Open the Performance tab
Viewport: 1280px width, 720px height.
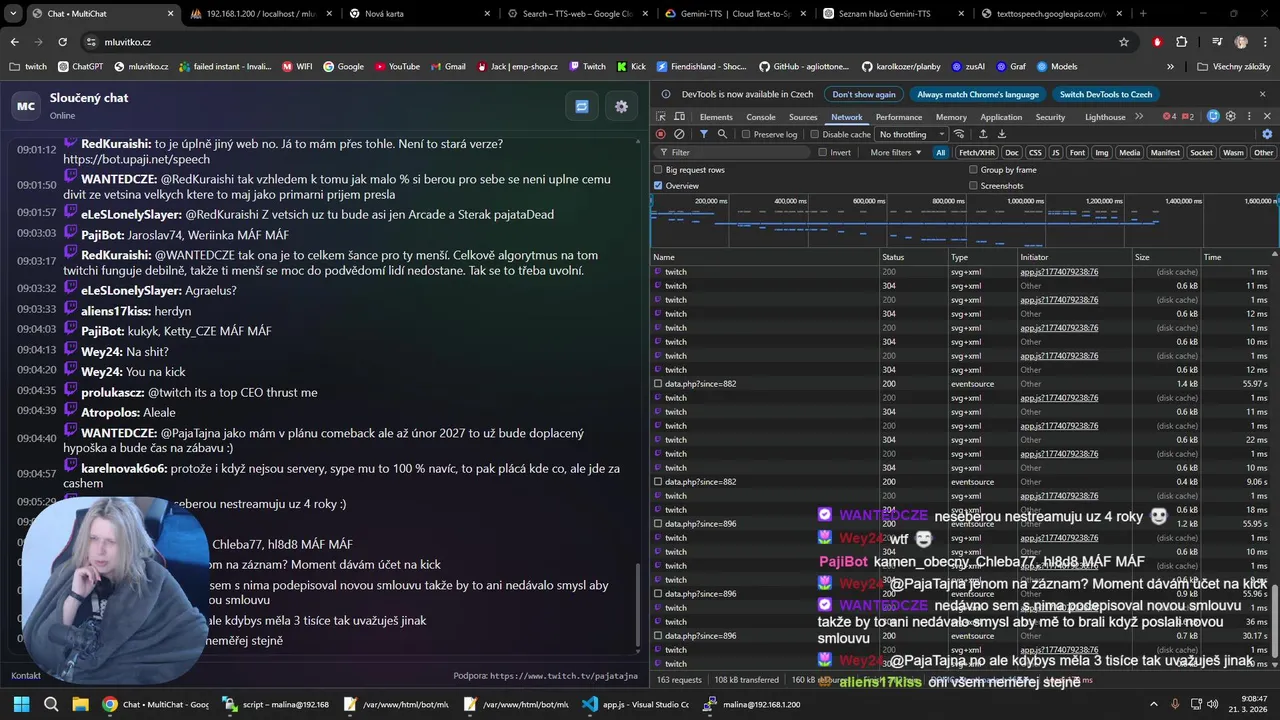tap(899, 117)
